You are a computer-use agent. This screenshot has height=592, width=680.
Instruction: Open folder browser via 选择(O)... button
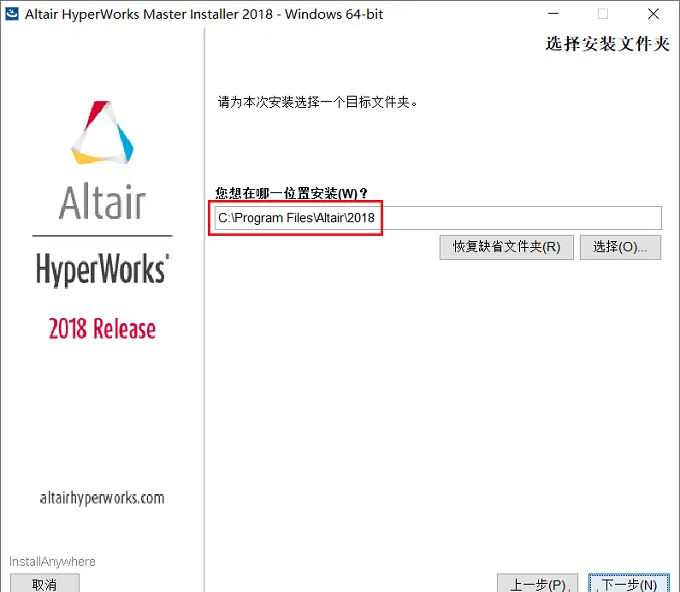click(x=620, y=247)
